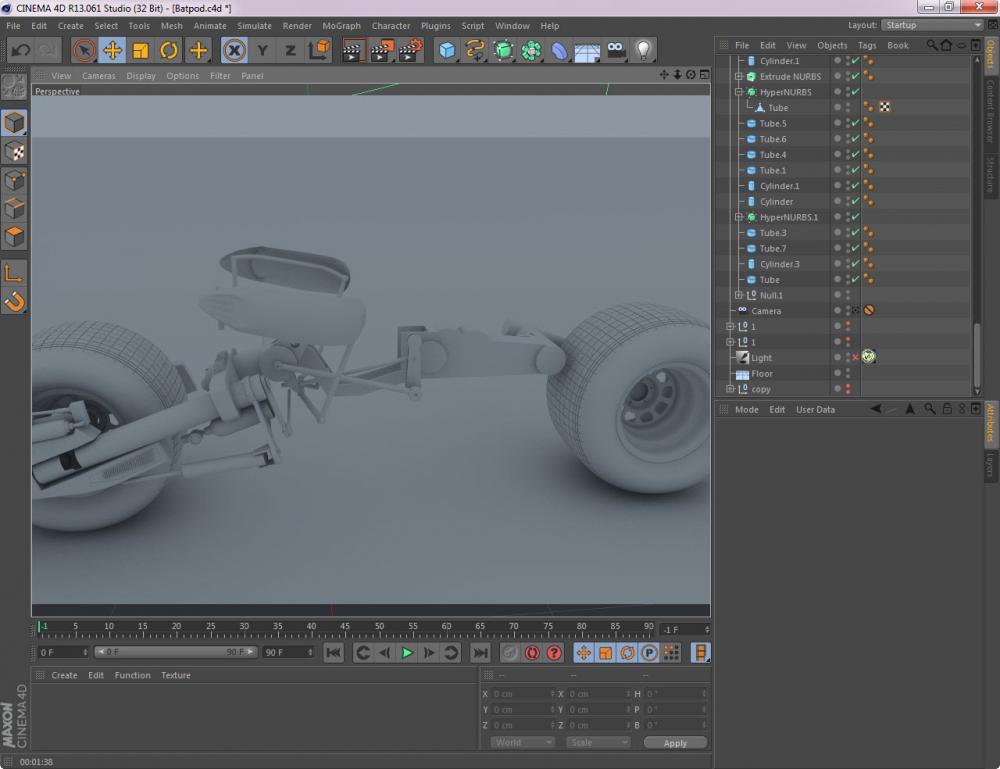The width and height of the screenshot is (1000, 769).
Task: Open the Light object tool
Action: click(644, 50)
